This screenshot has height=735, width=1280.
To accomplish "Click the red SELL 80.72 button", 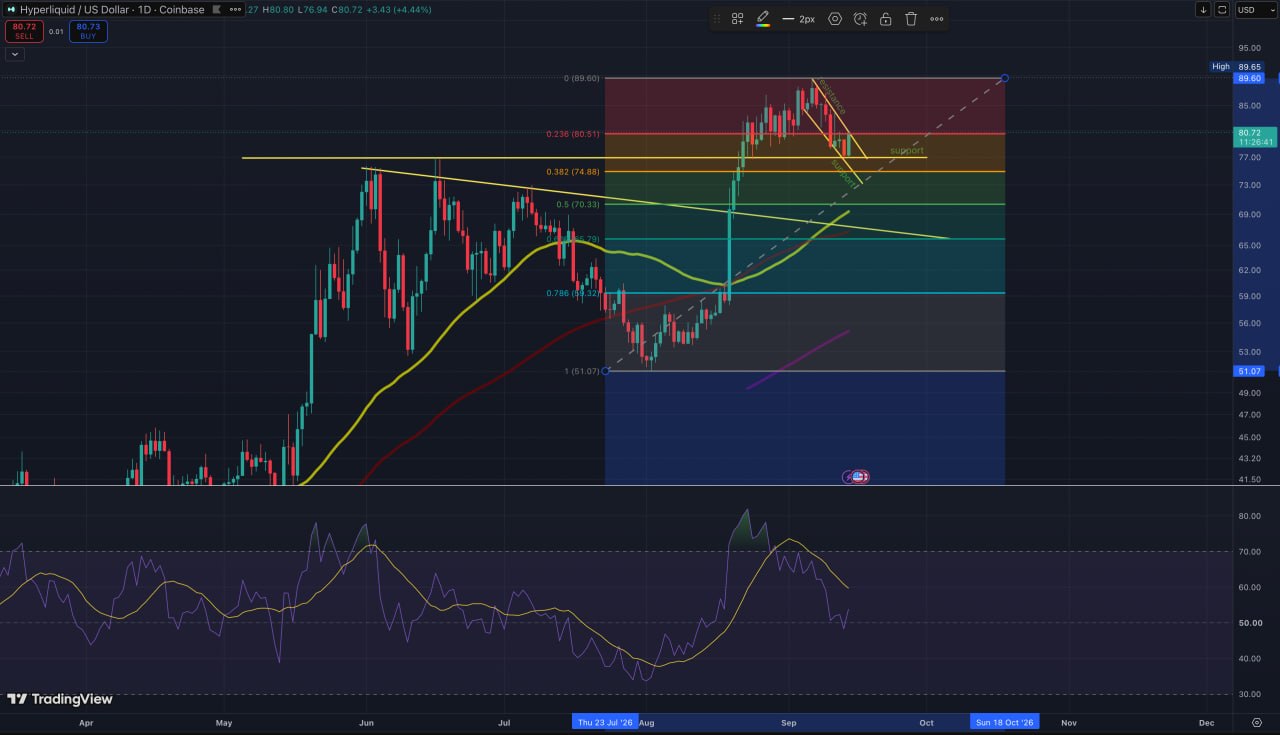I will coord(24,31).
